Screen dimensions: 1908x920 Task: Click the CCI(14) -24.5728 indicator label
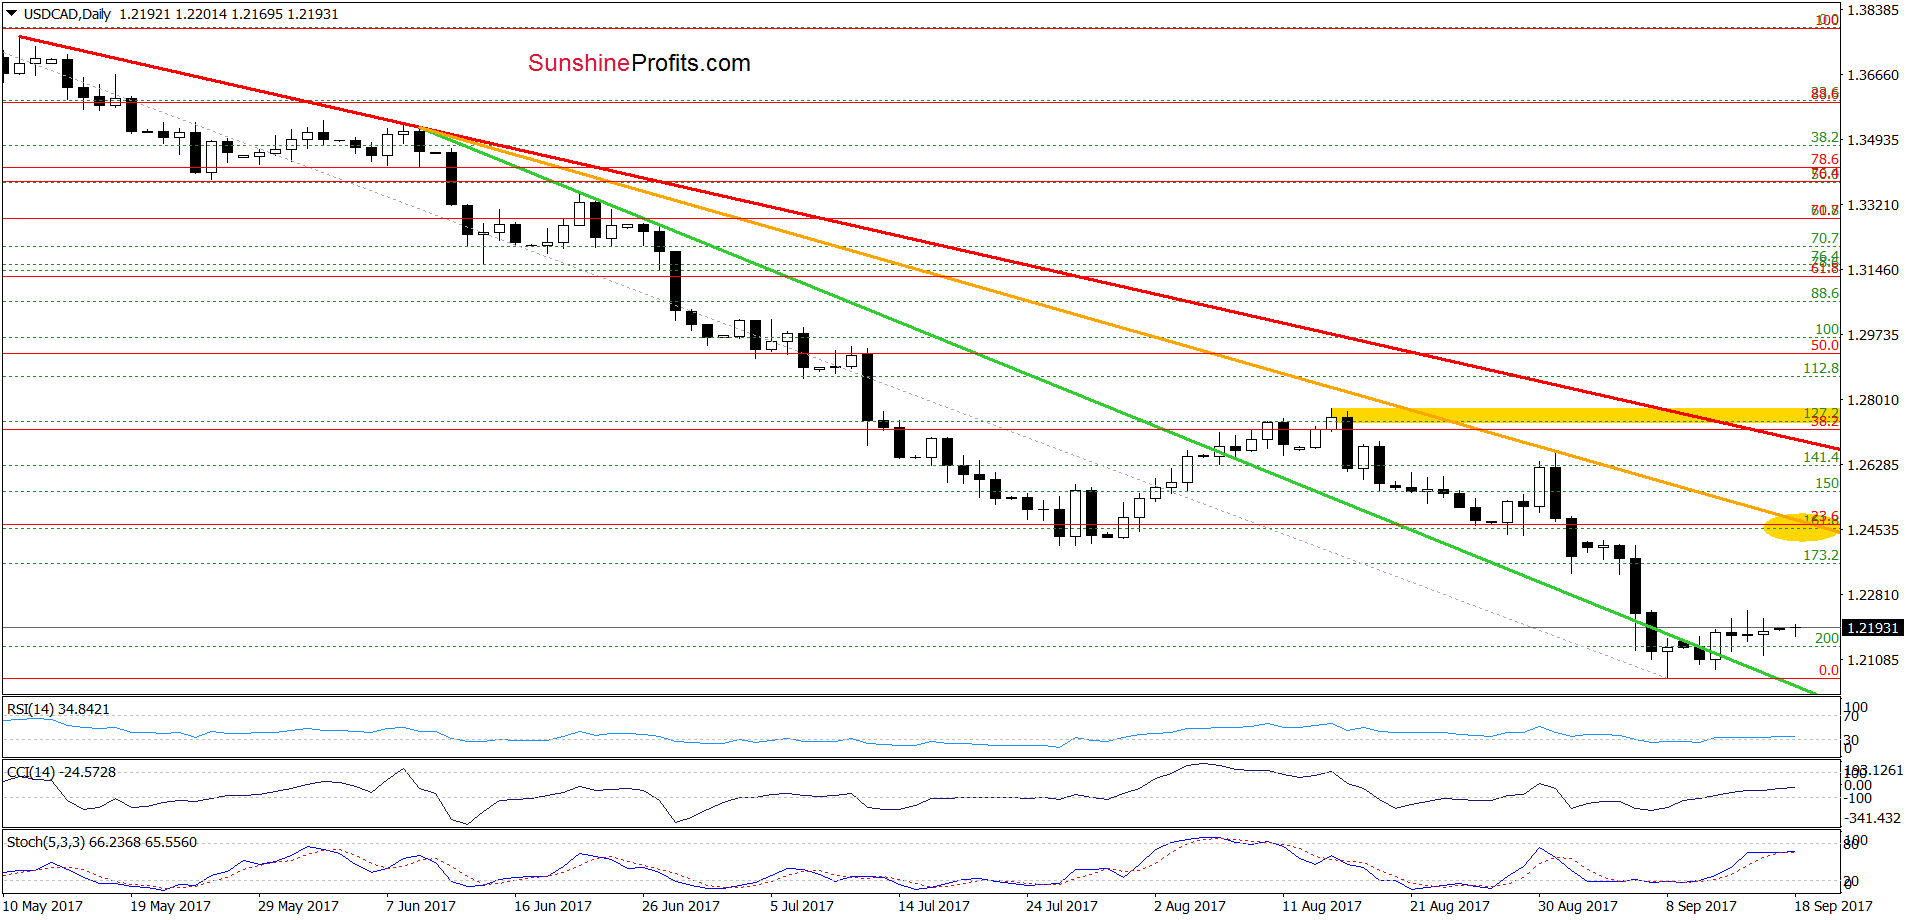pyautogui.click(x=61, y=772)
